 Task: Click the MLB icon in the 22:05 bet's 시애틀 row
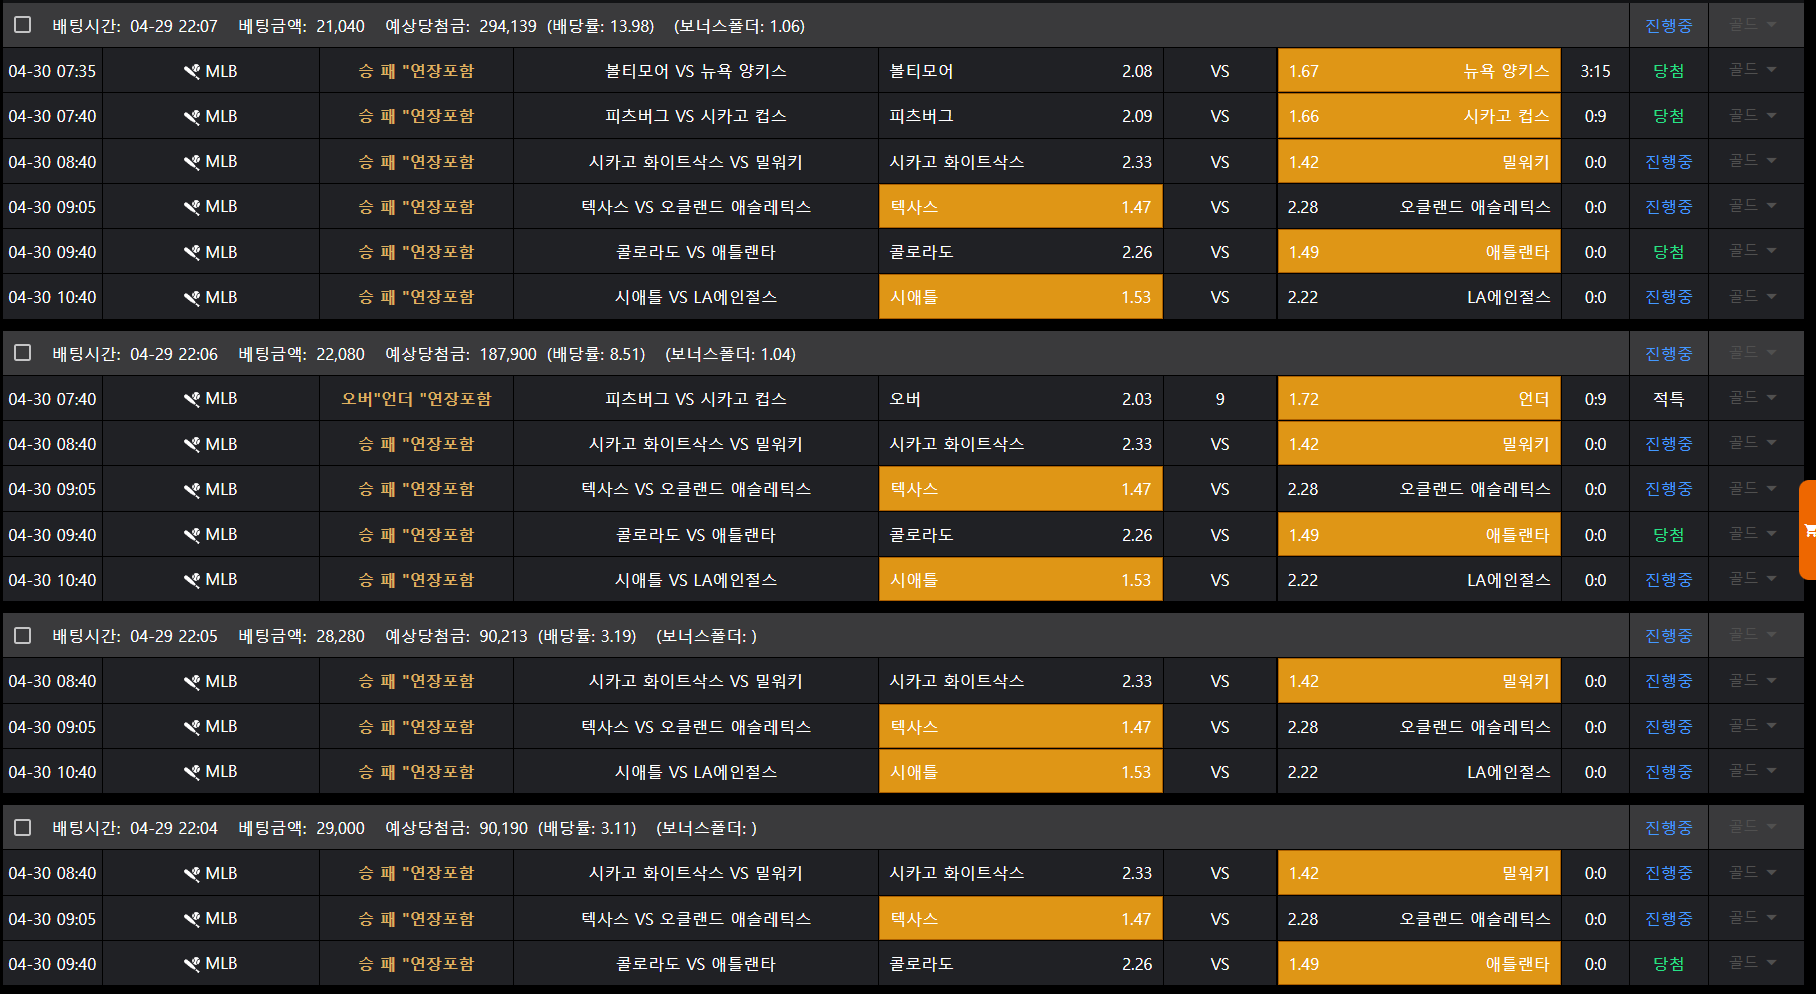pos(192,772)
